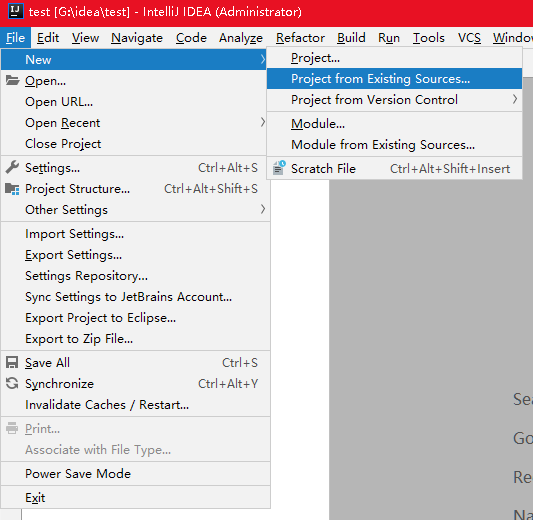Viewport: 533px width, 520px height.
Task: Click the floppy disk Save All icon
Action: point(12,363)
